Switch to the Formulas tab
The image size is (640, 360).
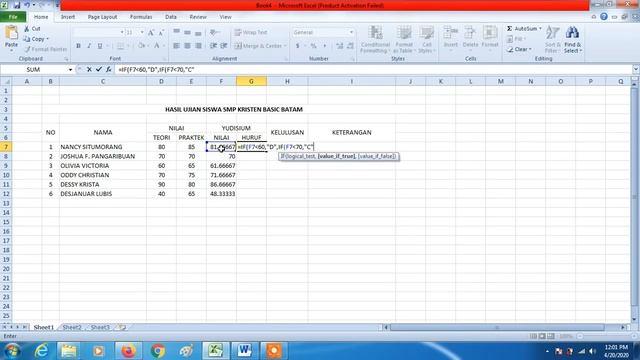(141, 17)
